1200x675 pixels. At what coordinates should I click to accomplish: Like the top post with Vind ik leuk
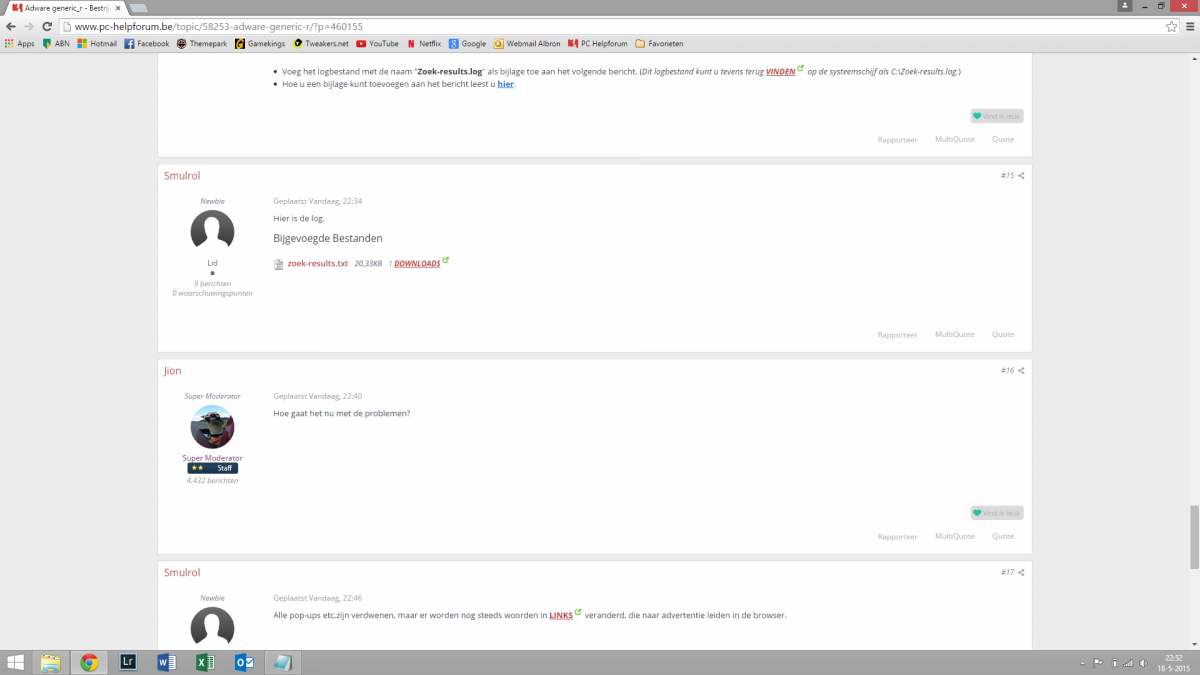click(997, 116)
